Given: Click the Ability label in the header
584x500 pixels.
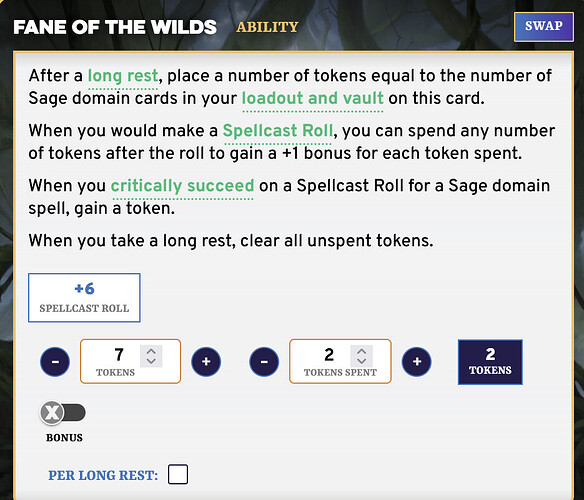Looking at the screenshot, I should (267, 27).
